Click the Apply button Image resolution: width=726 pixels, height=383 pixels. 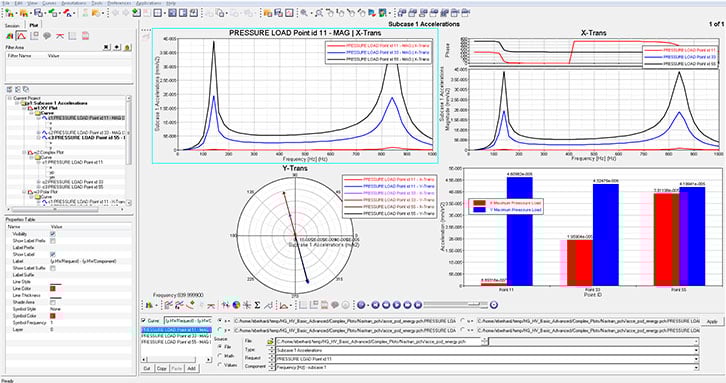(712, 321)
